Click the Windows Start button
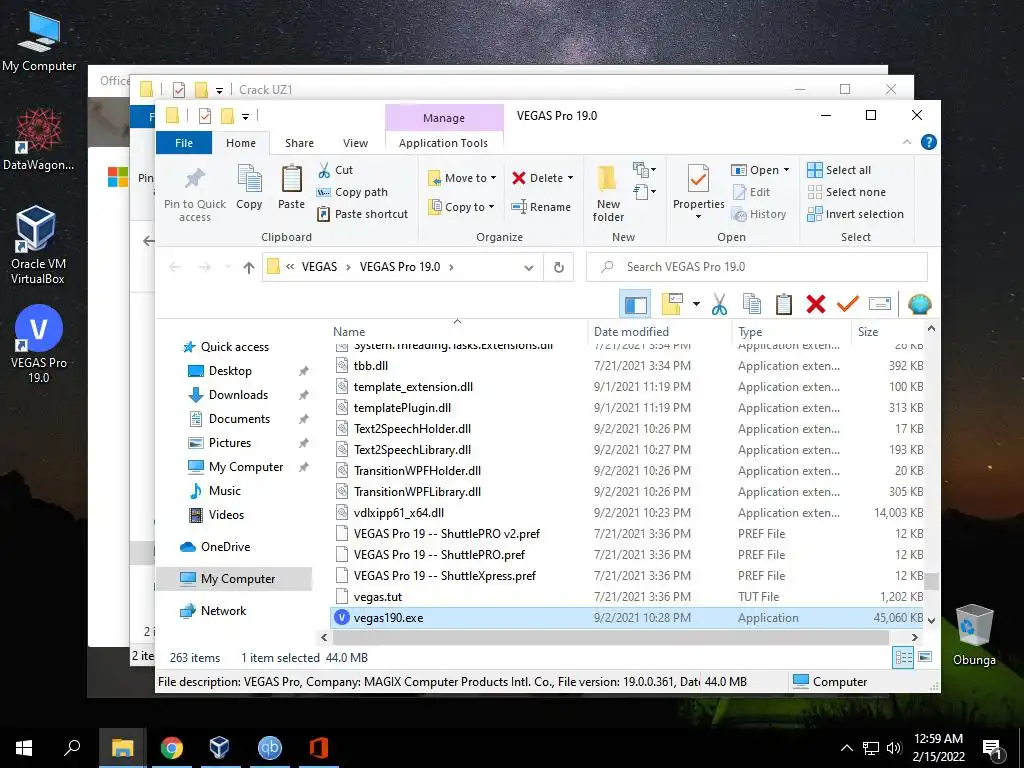 (24, 748)
